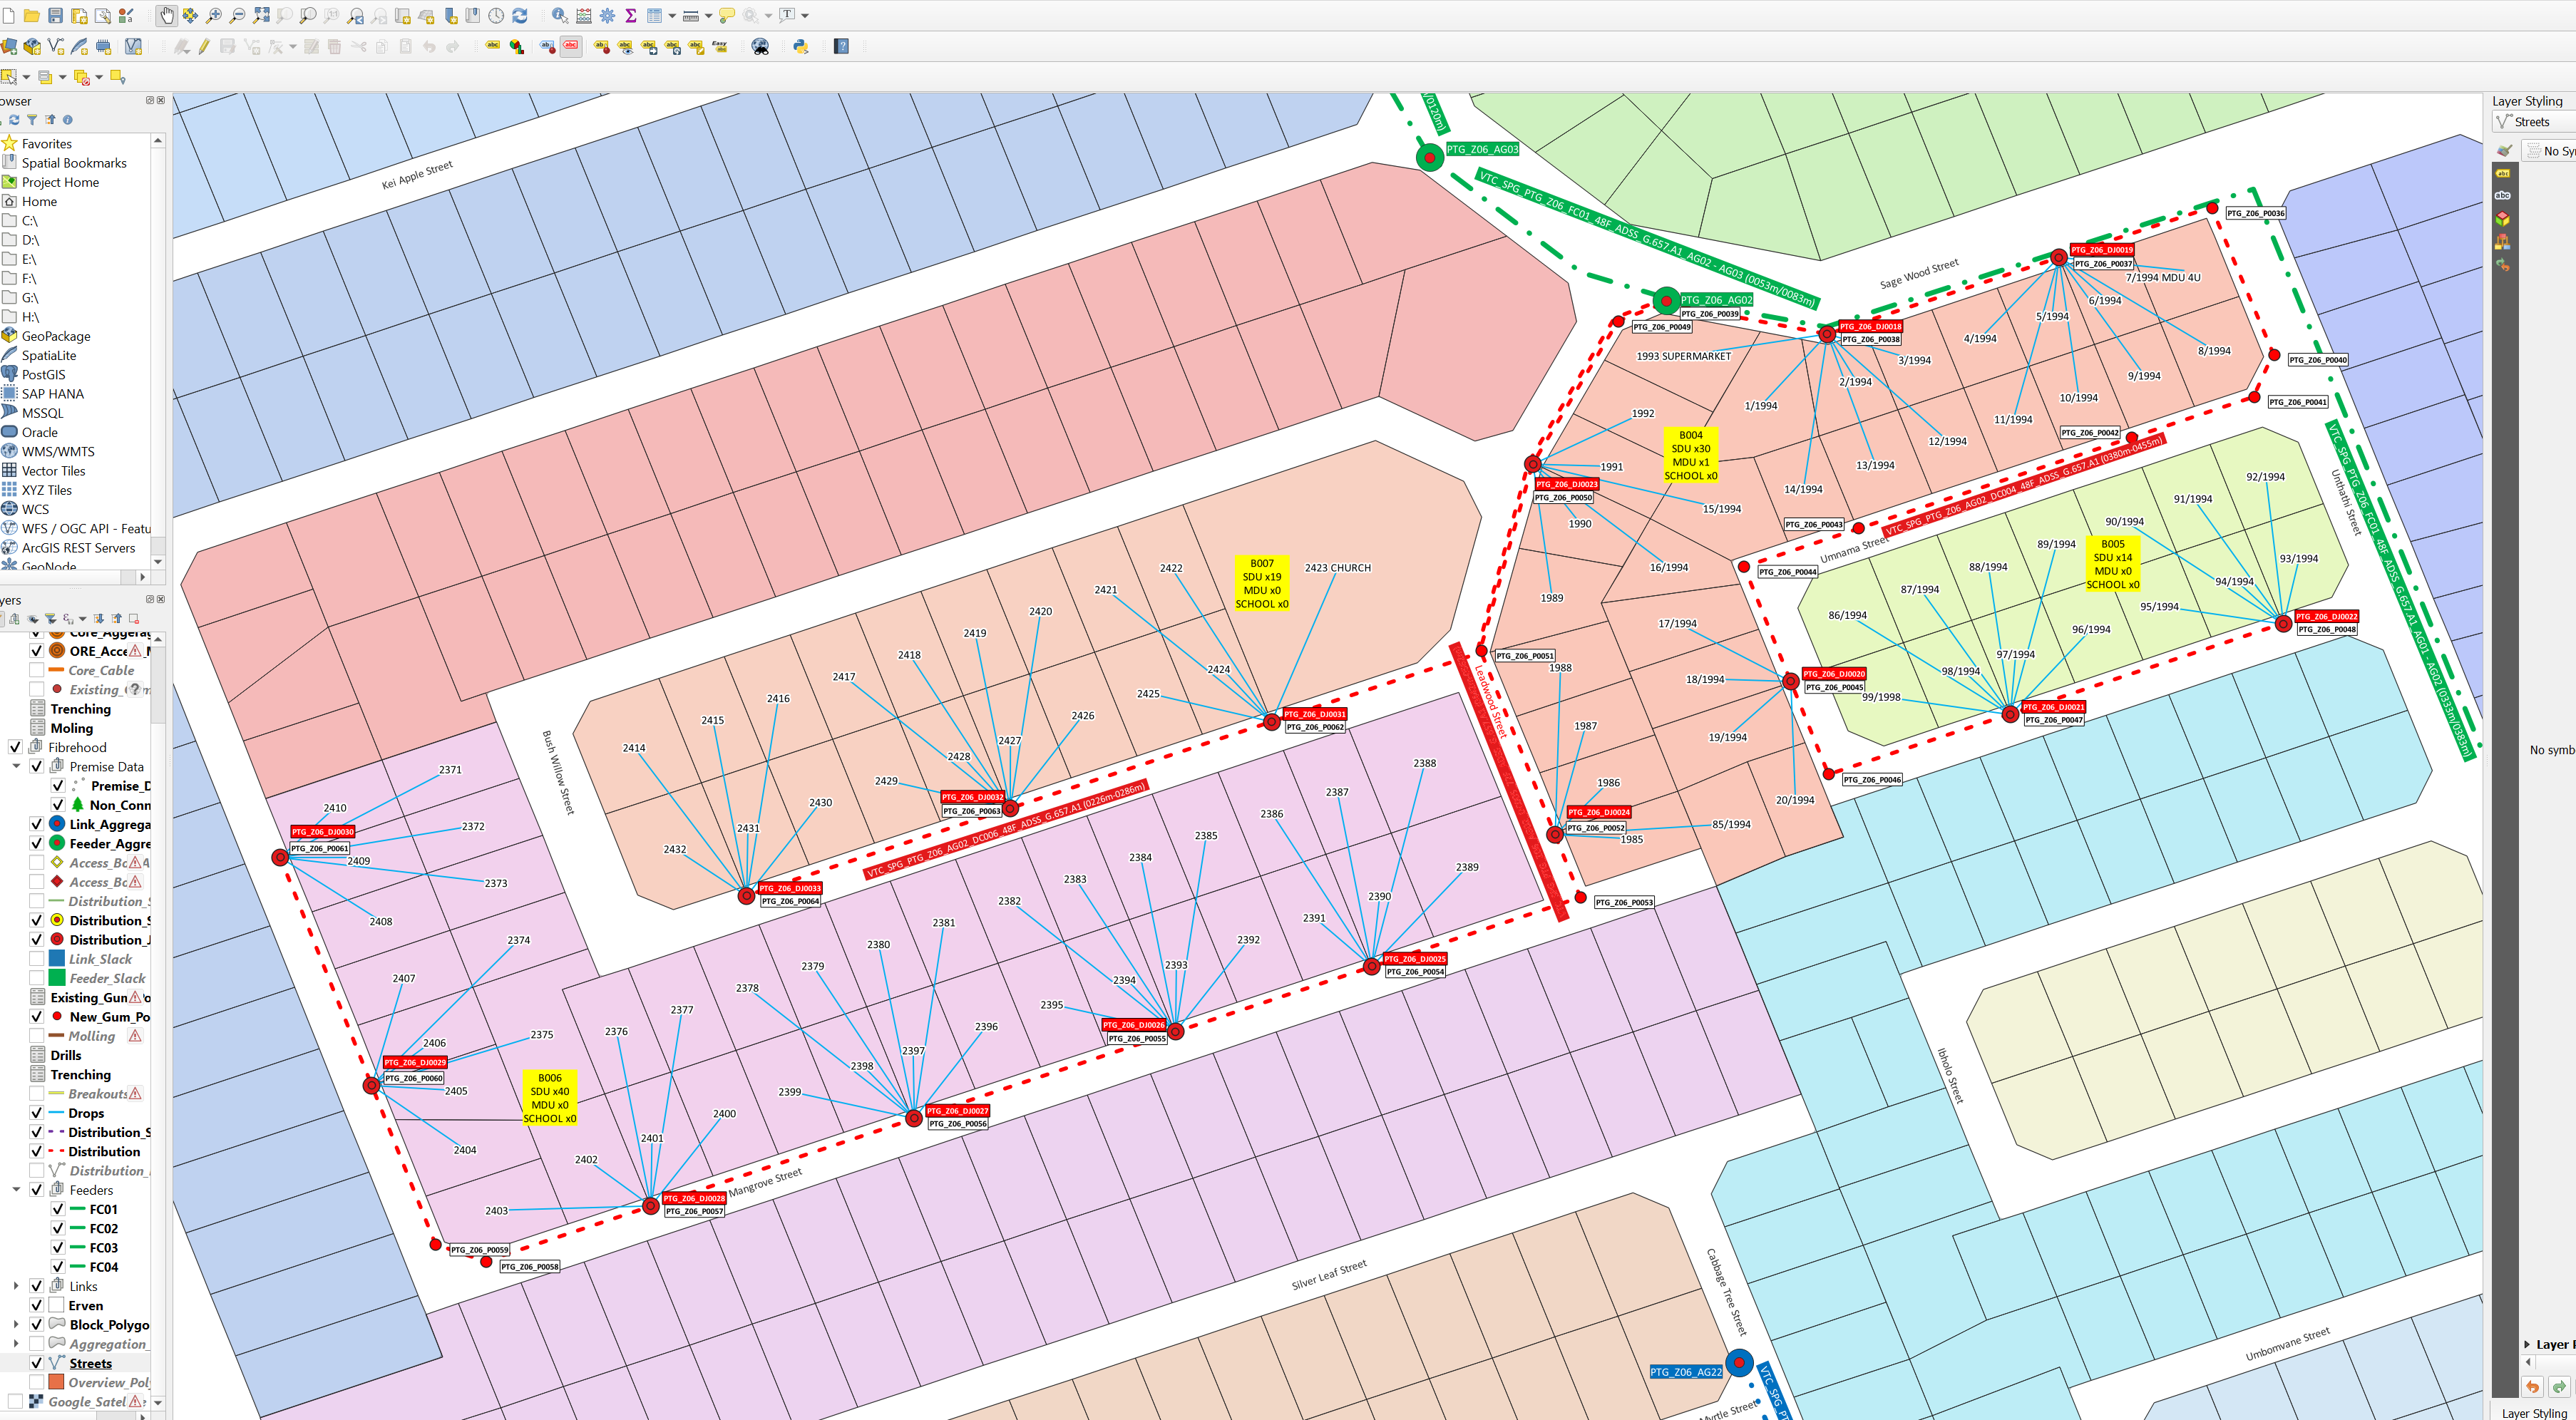Viewport: 2576px width, 1420px height.
Task: Enable the Core_Cable layer checkbox
Action: [x=37, y=670]
